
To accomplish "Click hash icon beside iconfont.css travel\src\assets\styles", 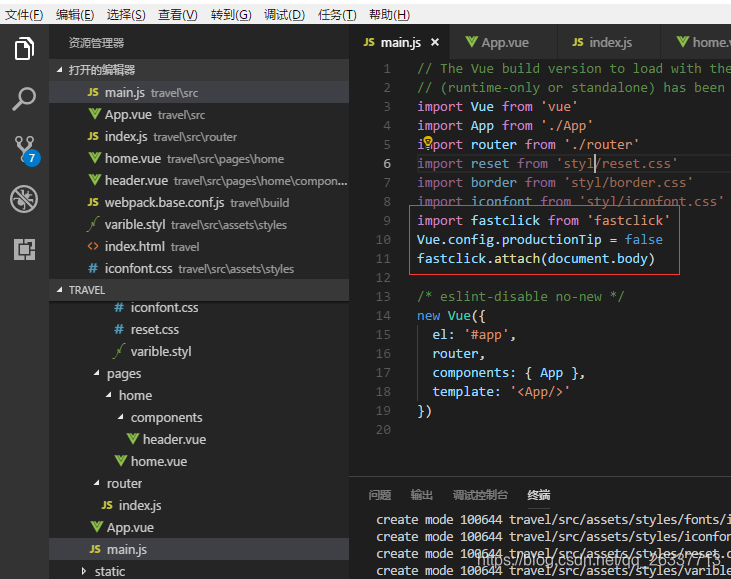I will (x=93, y=269).
